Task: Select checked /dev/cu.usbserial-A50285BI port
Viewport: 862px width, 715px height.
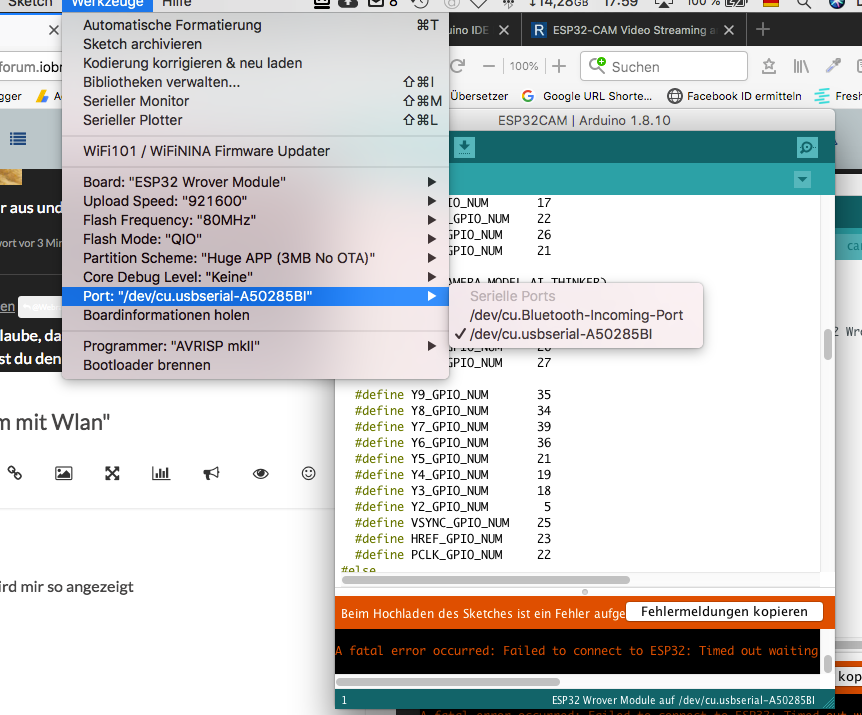Action: tap(576, 334)
